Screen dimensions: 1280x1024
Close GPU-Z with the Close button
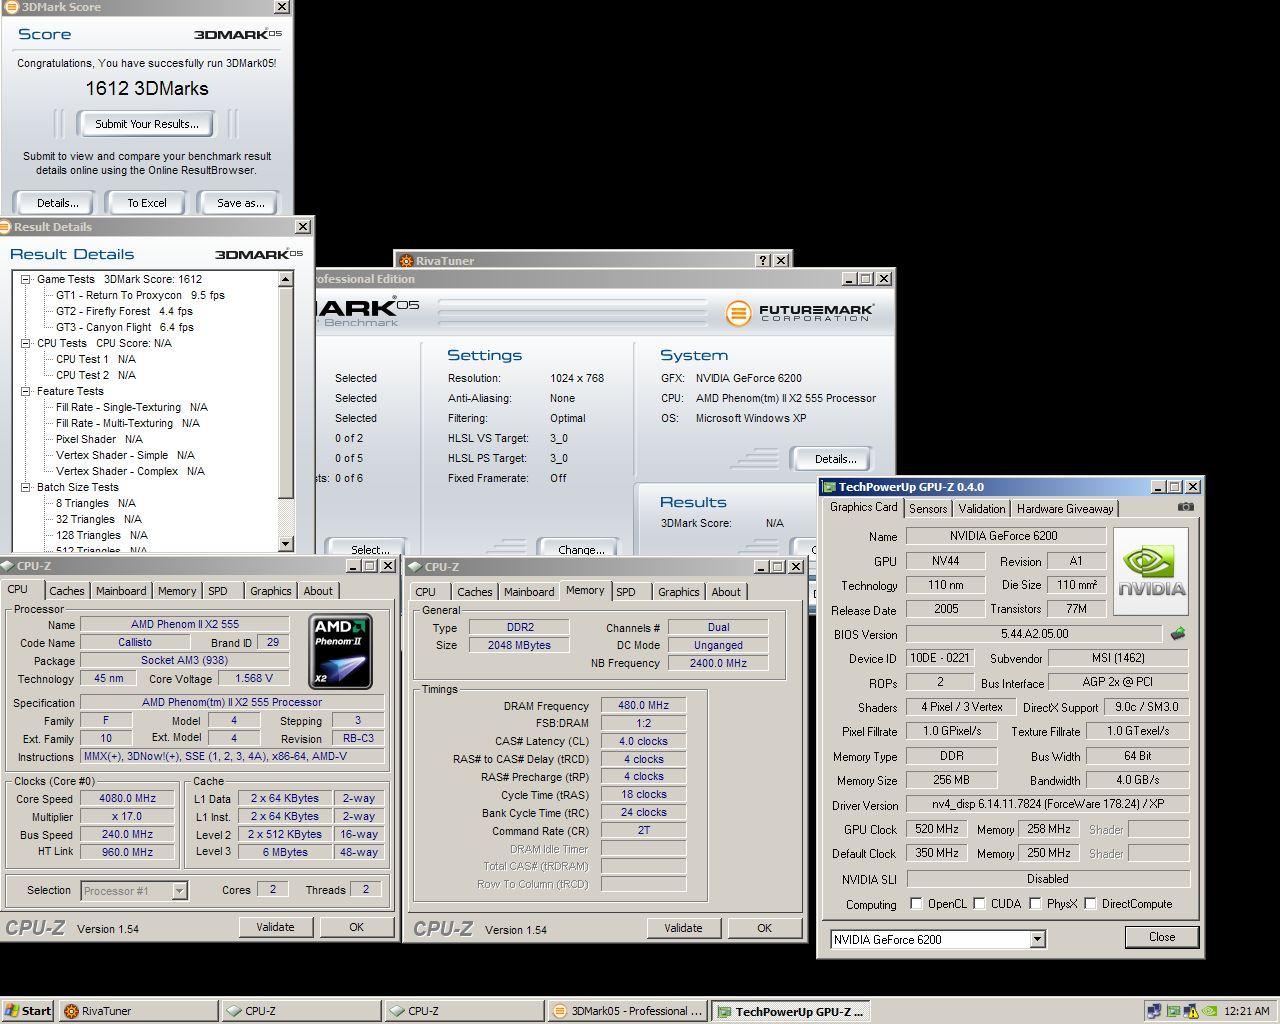pos(1162,937)
